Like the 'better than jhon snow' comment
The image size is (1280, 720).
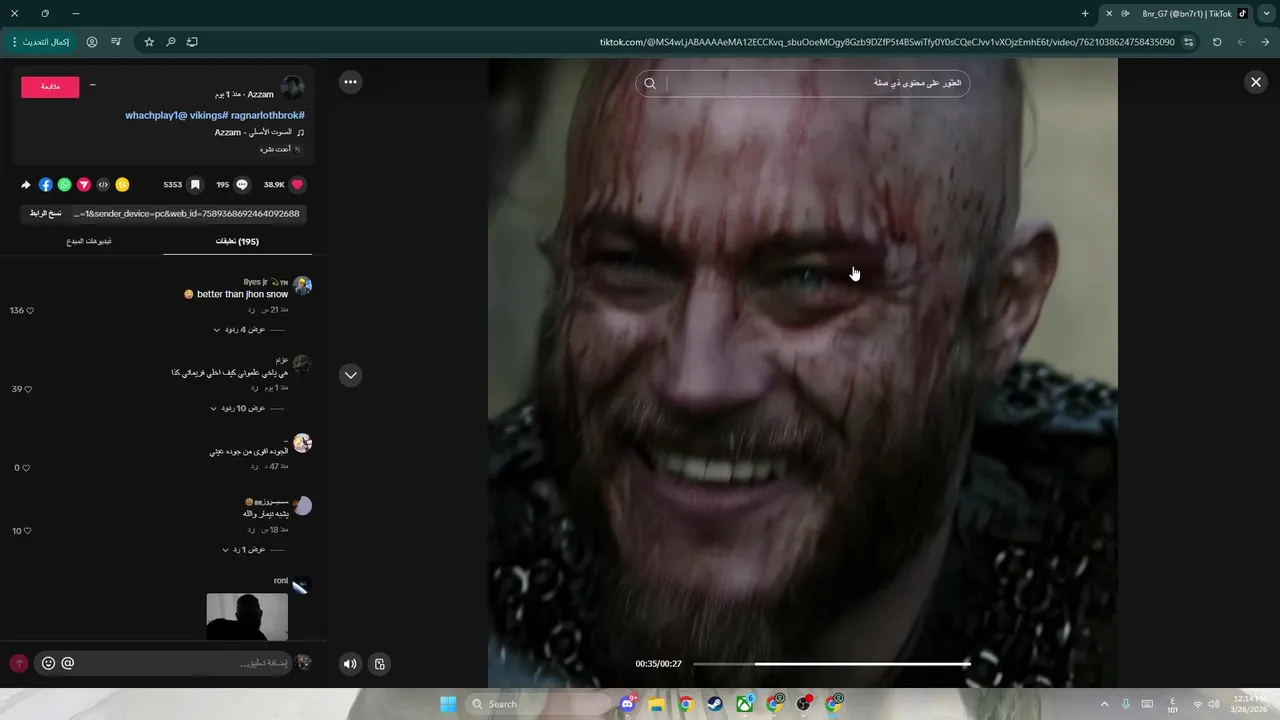pyautogui.click(x=30, y=311)
